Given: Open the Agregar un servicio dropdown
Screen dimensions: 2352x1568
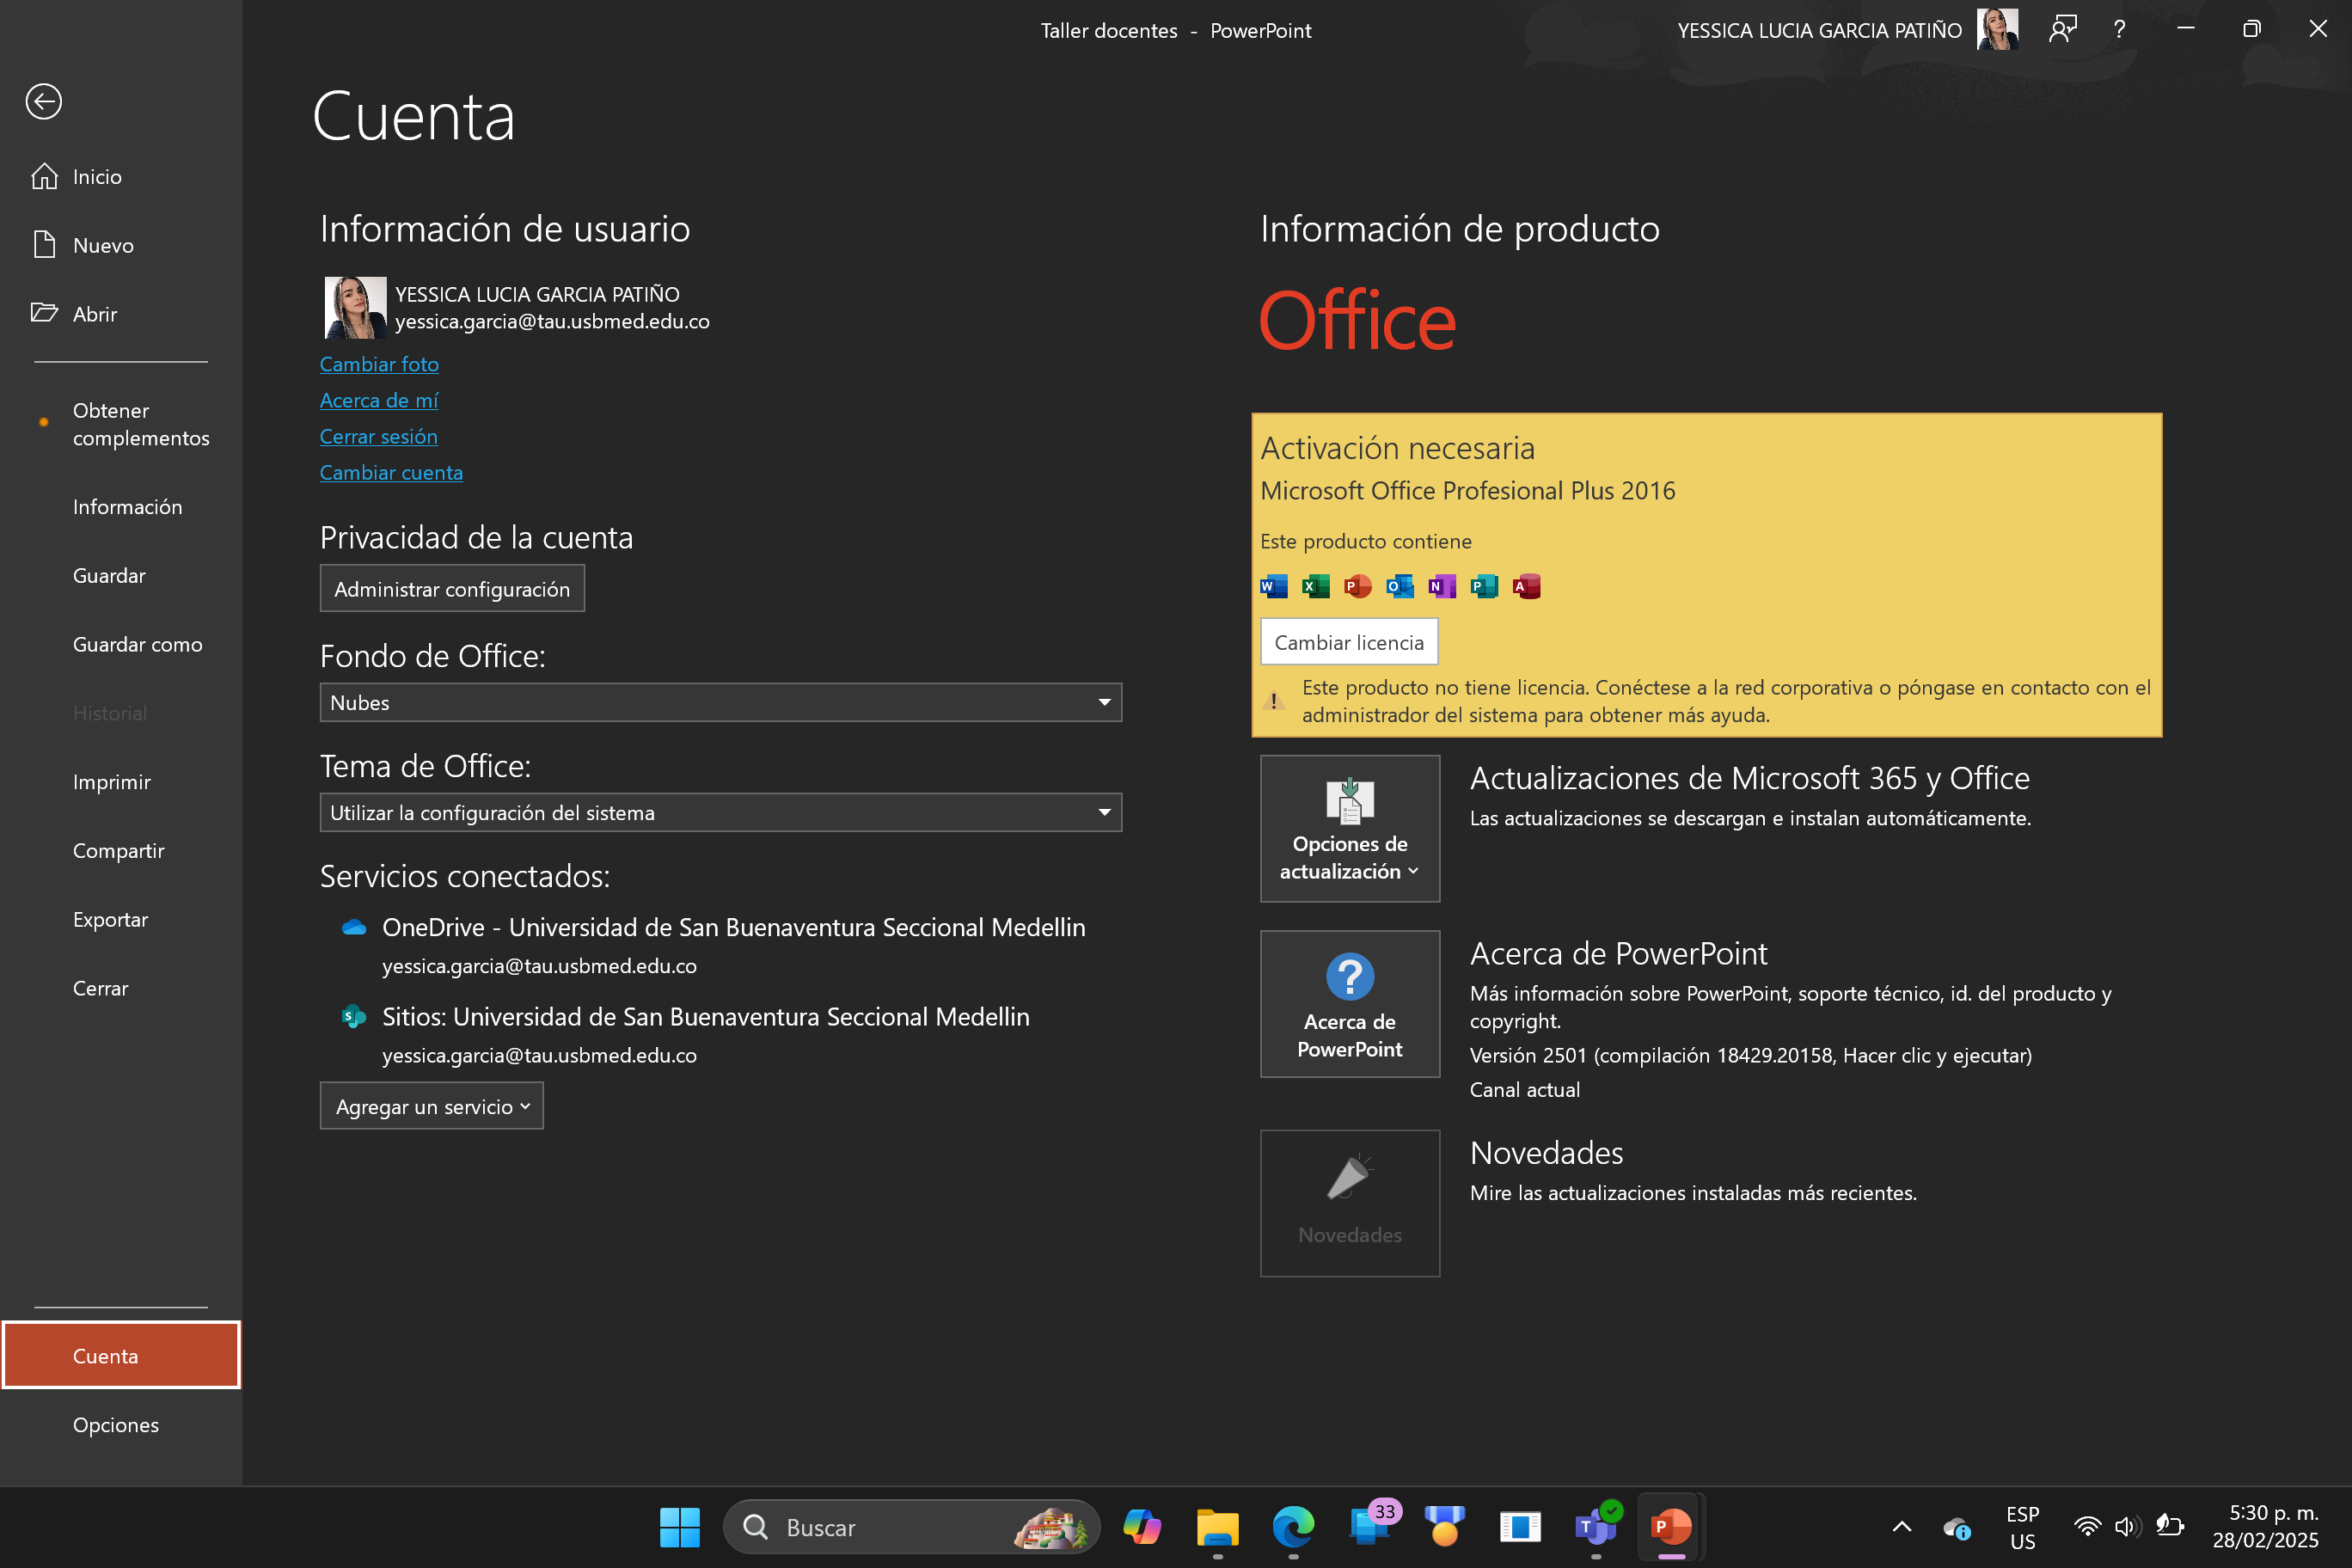Looking at the screenshot, I should point(431,1106).
